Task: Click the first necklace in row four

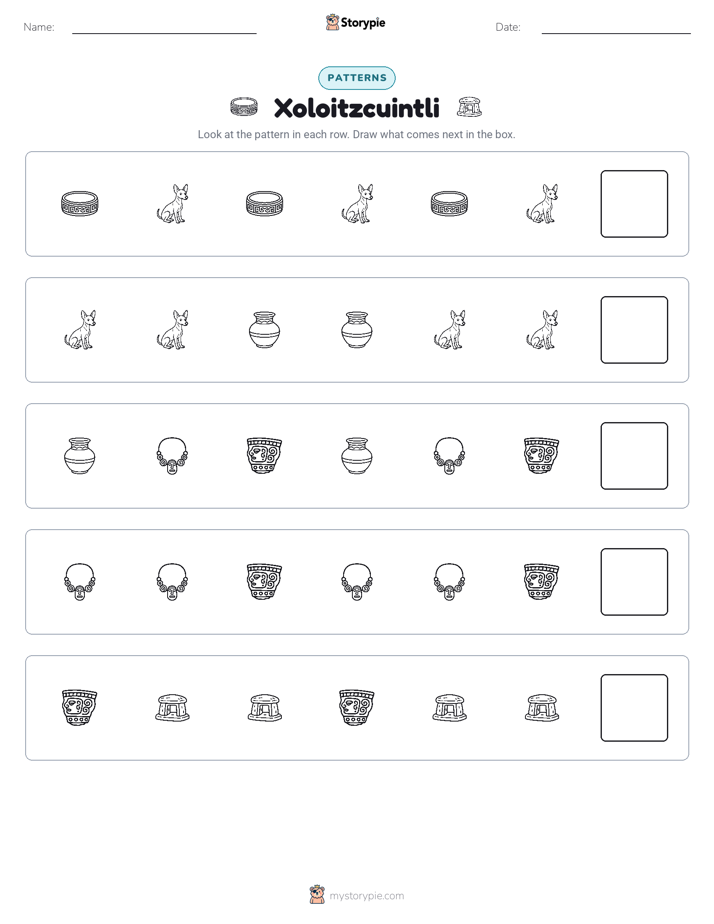Action: point(80,582)
